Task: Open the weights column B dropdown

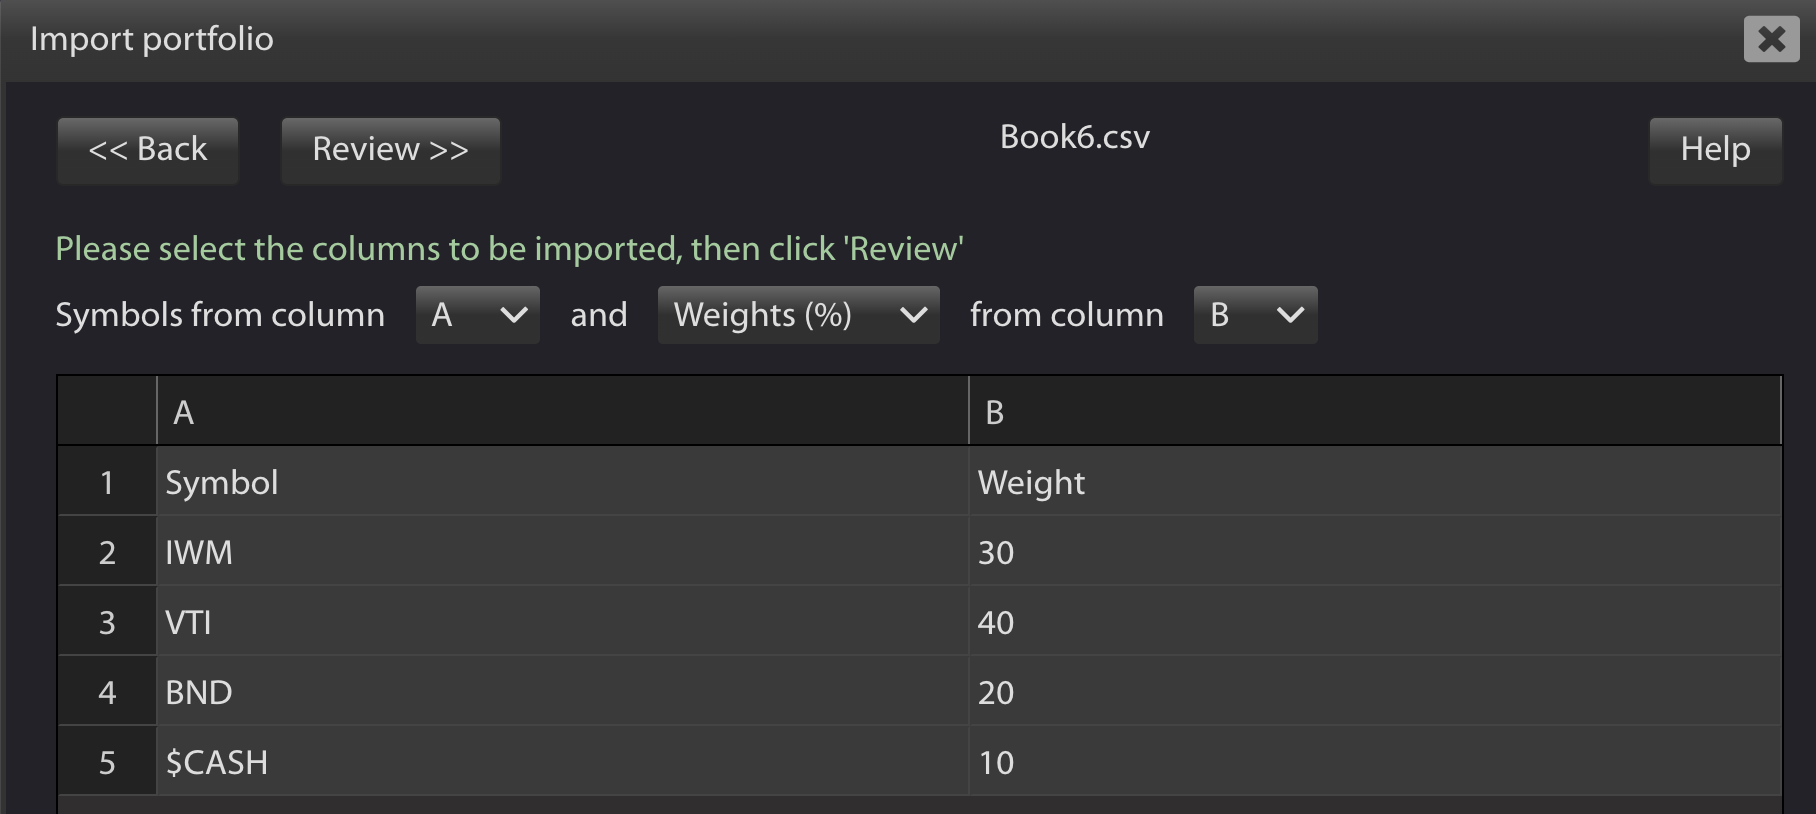Action: pyautogui.click(x=1256, y=315)
